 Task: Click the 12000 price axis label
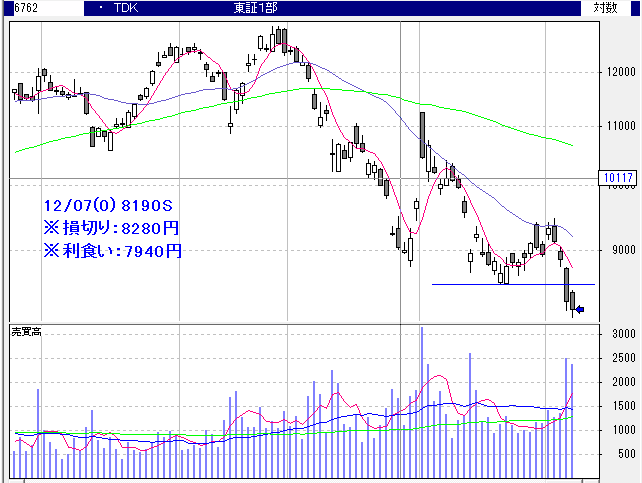(620, 72)
